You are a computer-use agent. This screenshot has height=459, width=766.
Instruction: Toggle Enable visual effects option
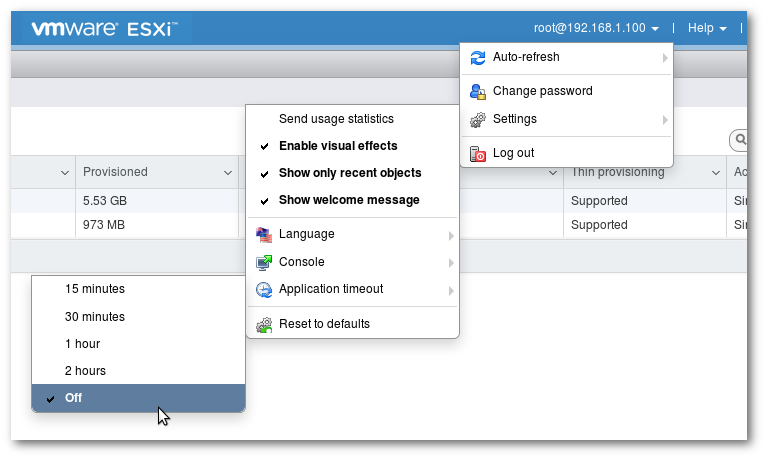pyautogui.click(x=338, y=146)
